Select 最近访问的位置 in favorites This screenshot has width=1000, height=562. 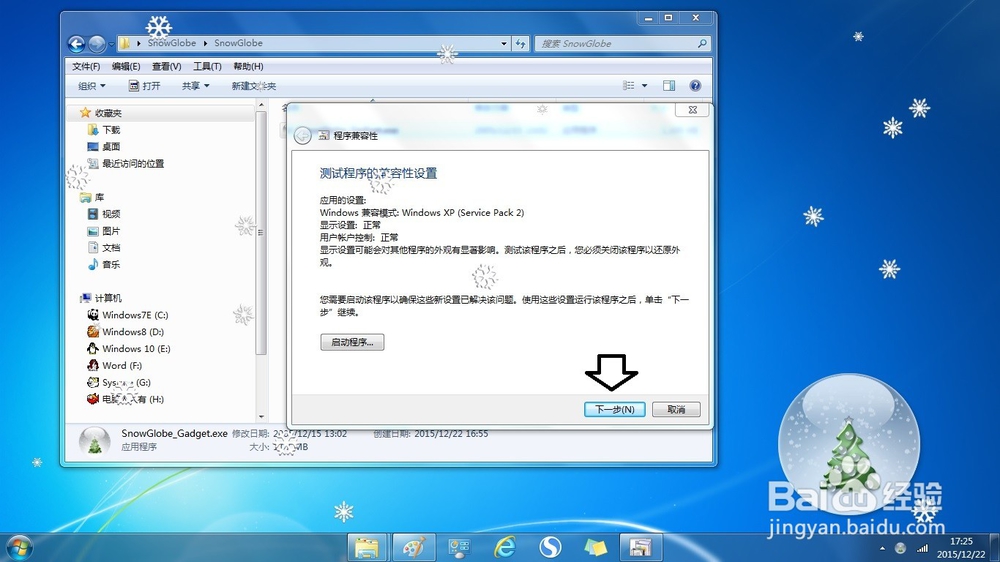tap(133, 163)
